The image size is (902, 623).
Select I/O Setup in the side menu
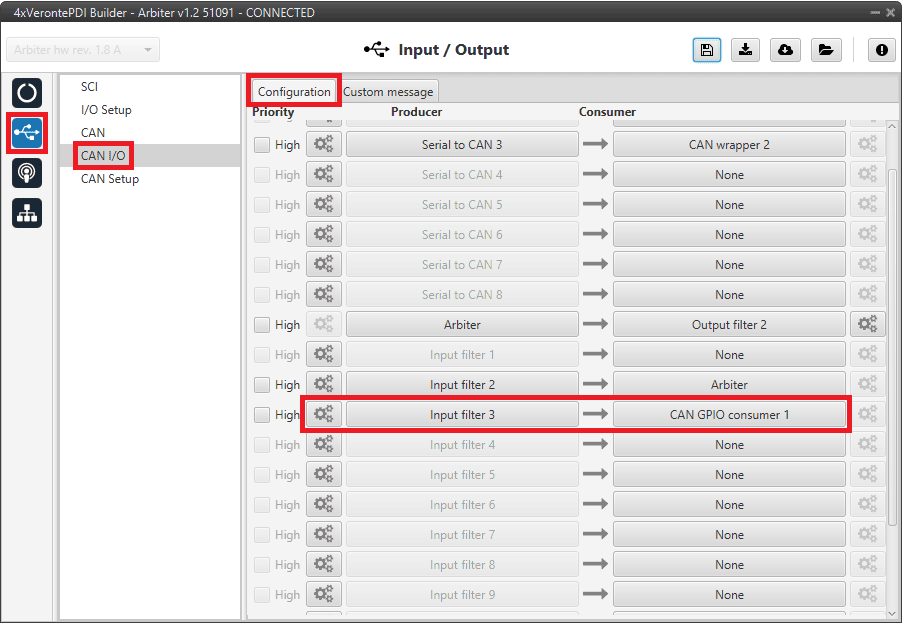(106, 110)
